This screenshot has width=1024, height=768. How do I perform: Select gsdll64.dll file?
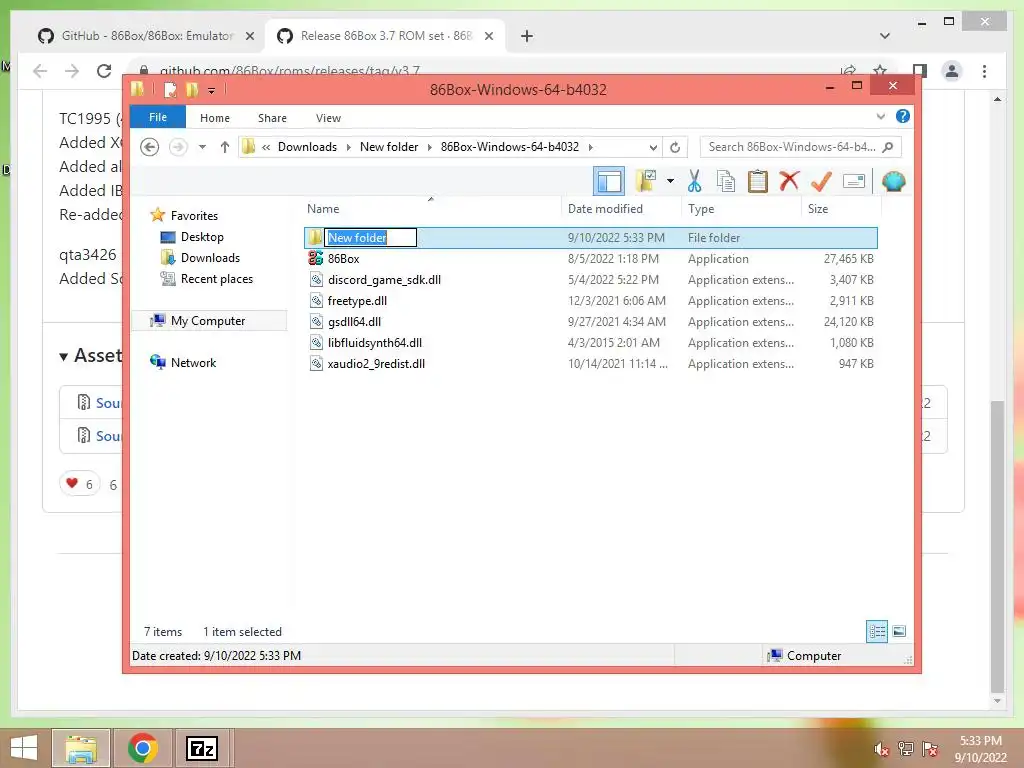point(354,321)
